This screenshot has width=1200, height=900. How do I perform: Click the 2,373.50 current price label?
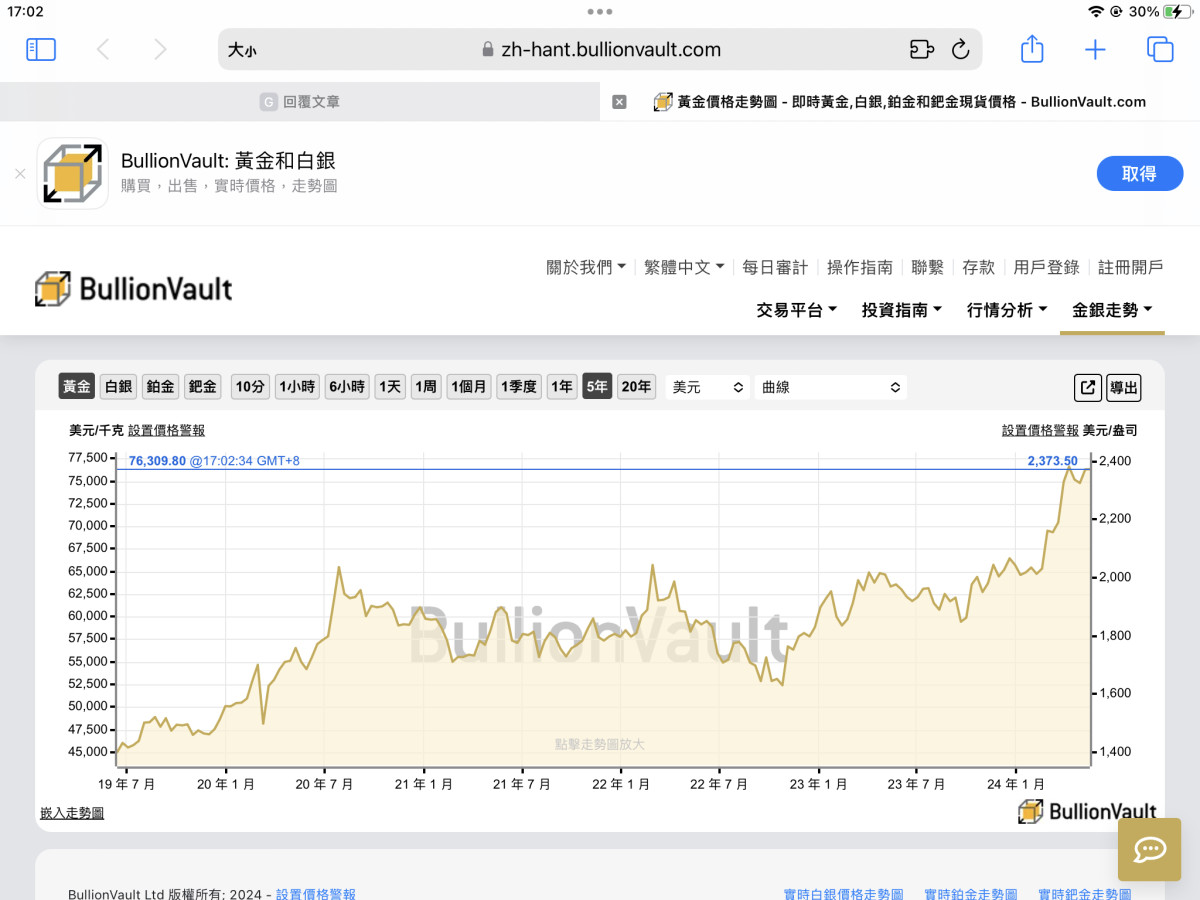1052,461
